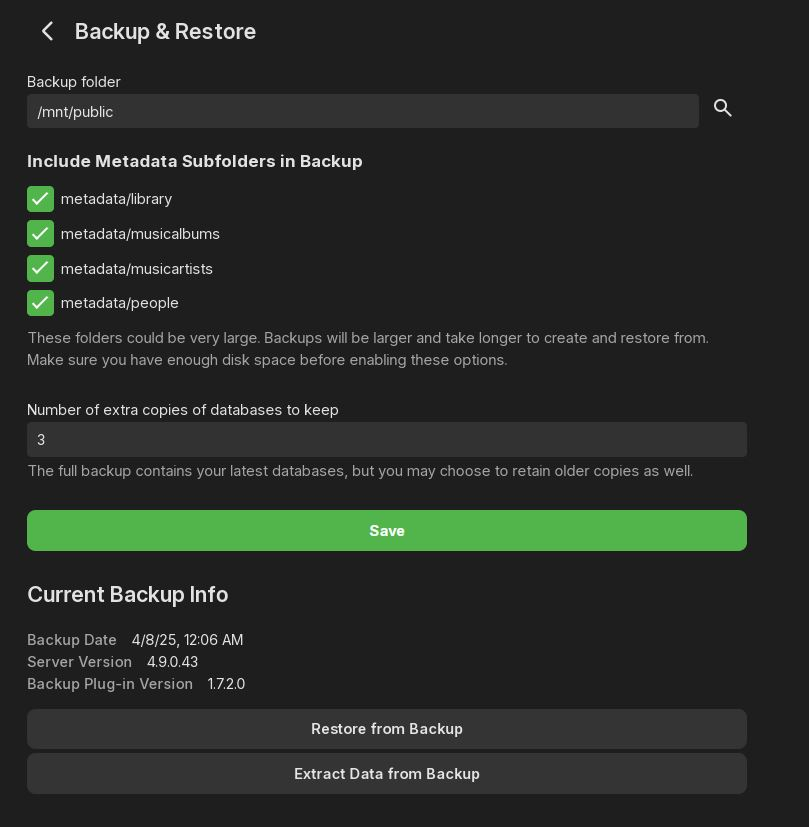Click the Backup & Restore page title
Viewport: 809px width, 827px height.
click(165, 32)
